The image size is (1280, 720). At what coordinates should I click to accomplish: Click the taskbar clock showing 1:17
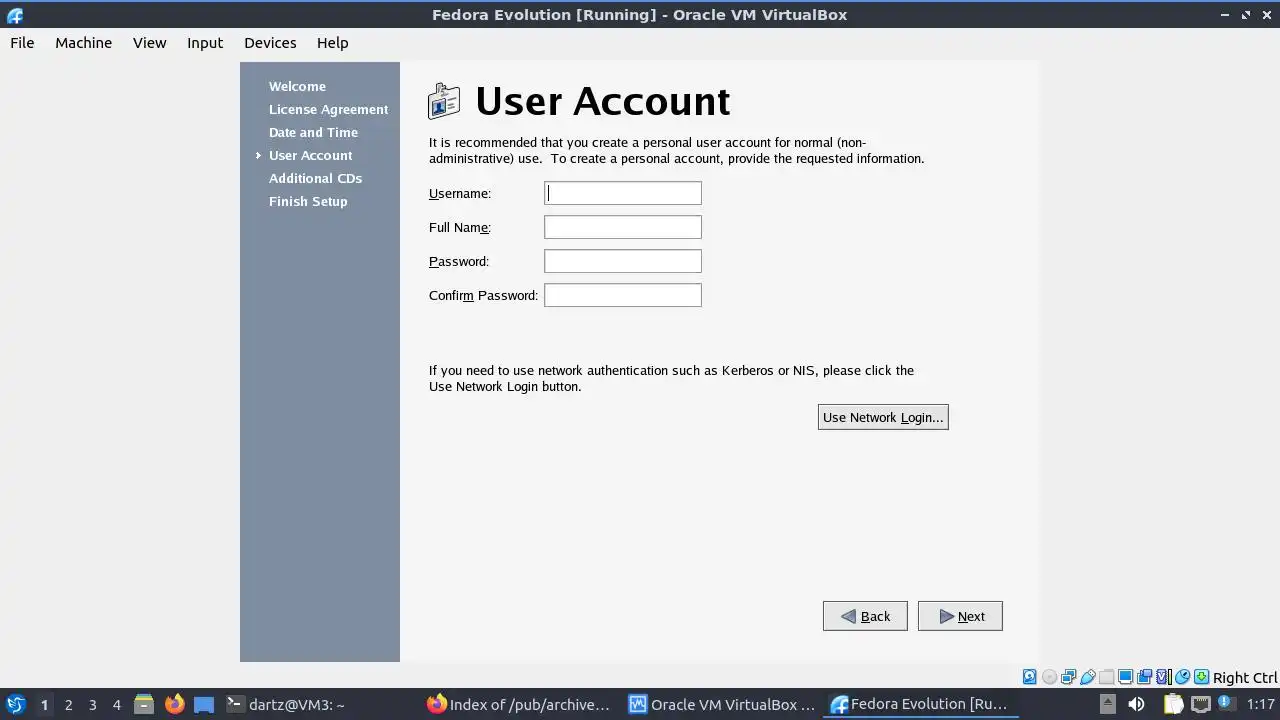pyautogui.click(x=1260, y=704)
